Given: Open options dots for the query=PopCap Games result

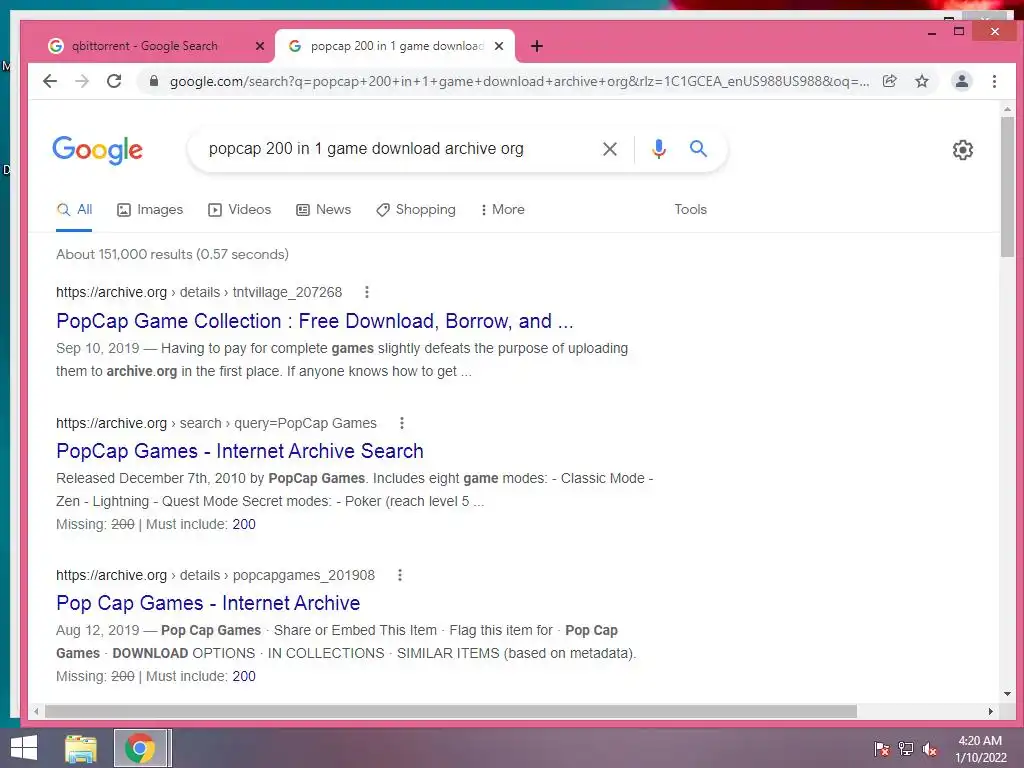Looking at the screenshot, I should pos(402,423).
